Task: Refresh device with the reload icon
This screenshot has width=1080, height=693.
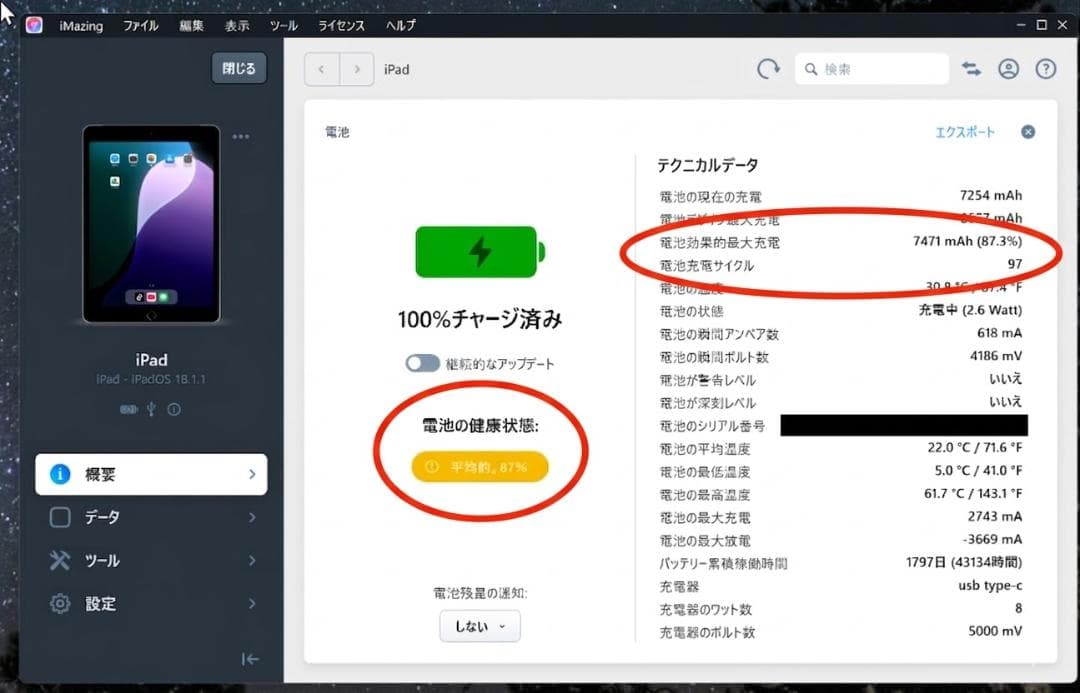Action: coord(768,69)
